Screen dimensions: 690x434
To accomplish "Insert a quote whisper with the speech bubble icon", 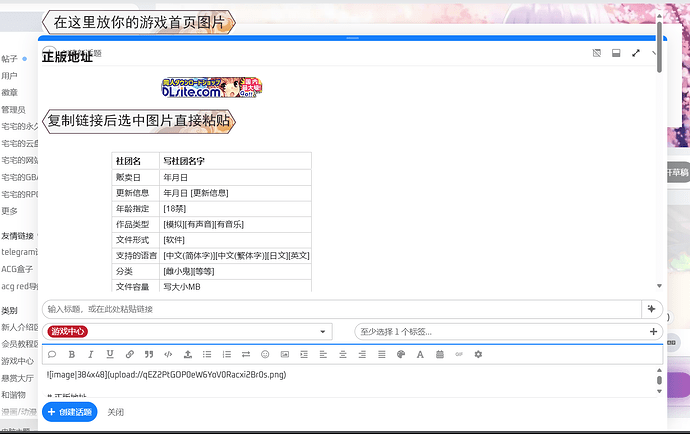I will click(x=52, y=354).
